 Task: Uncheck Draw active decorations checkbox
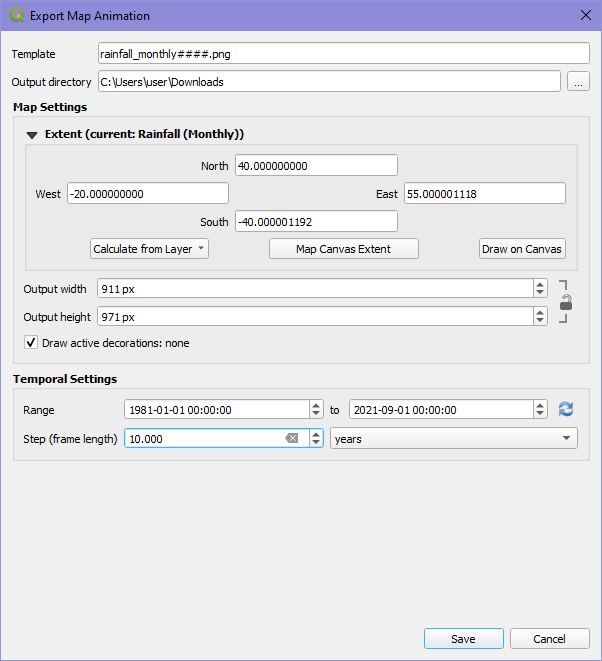click(x=31, y=342)
